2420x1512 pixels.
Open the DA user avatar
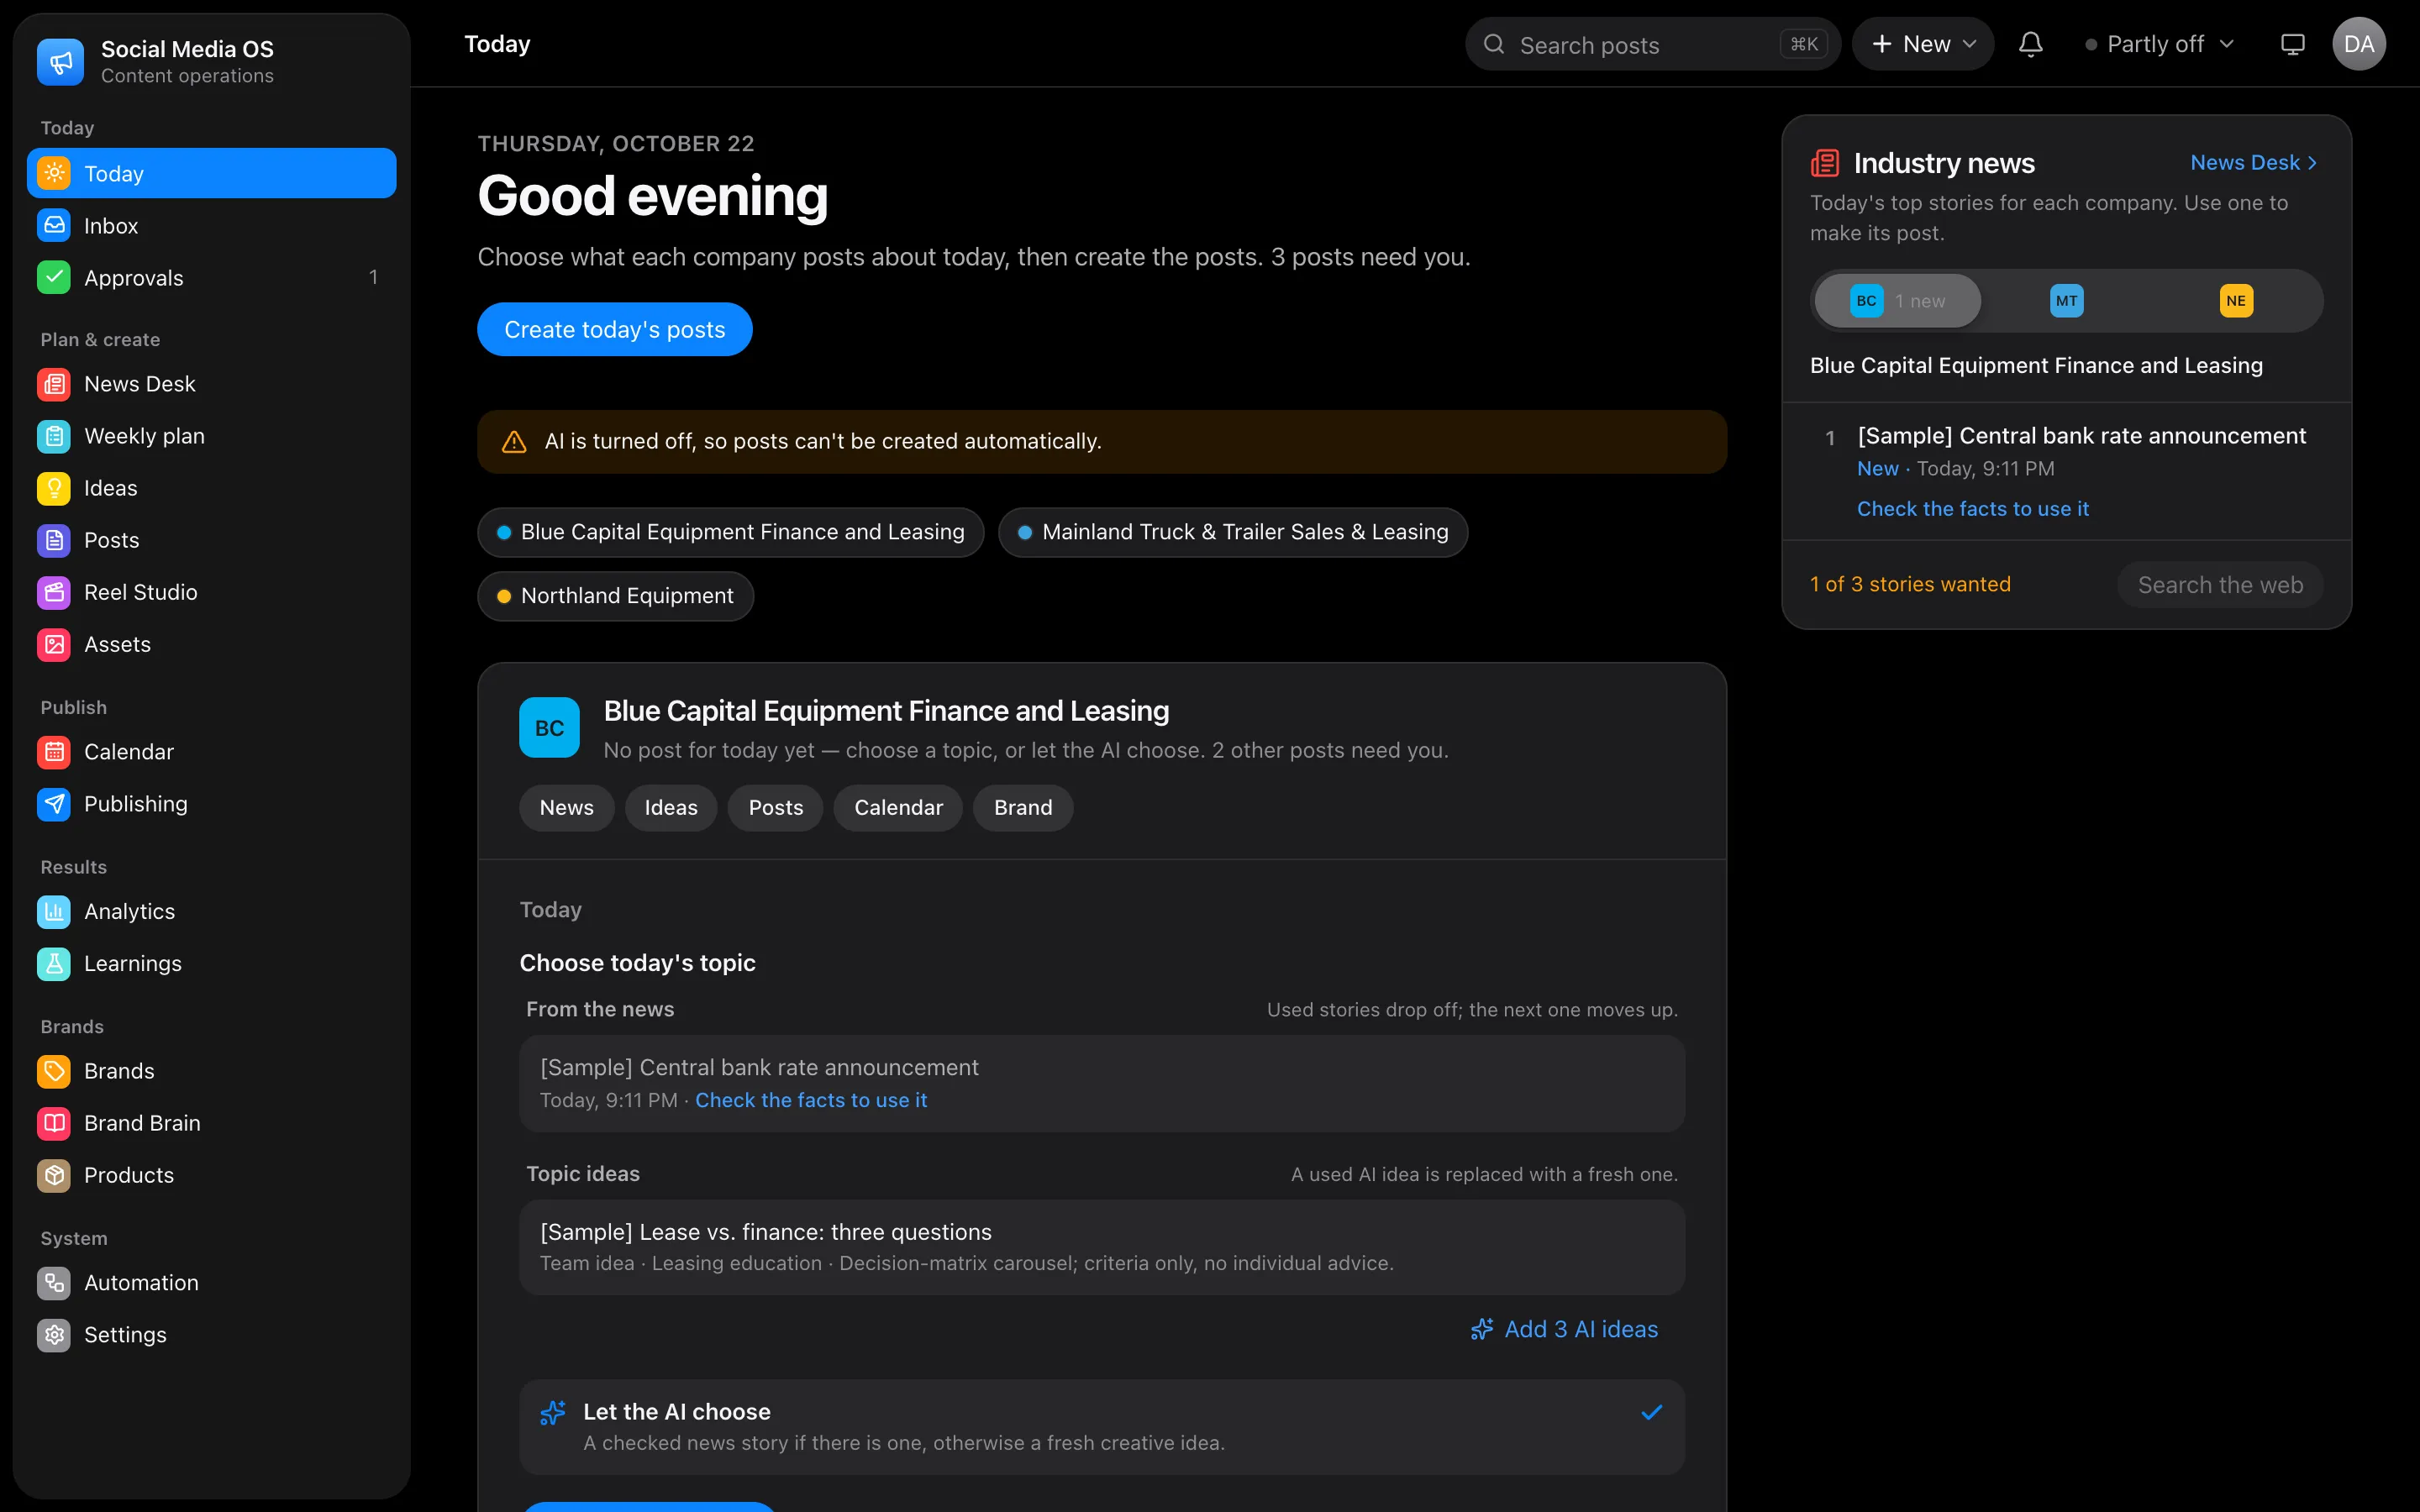click(x=2359, y=44)
